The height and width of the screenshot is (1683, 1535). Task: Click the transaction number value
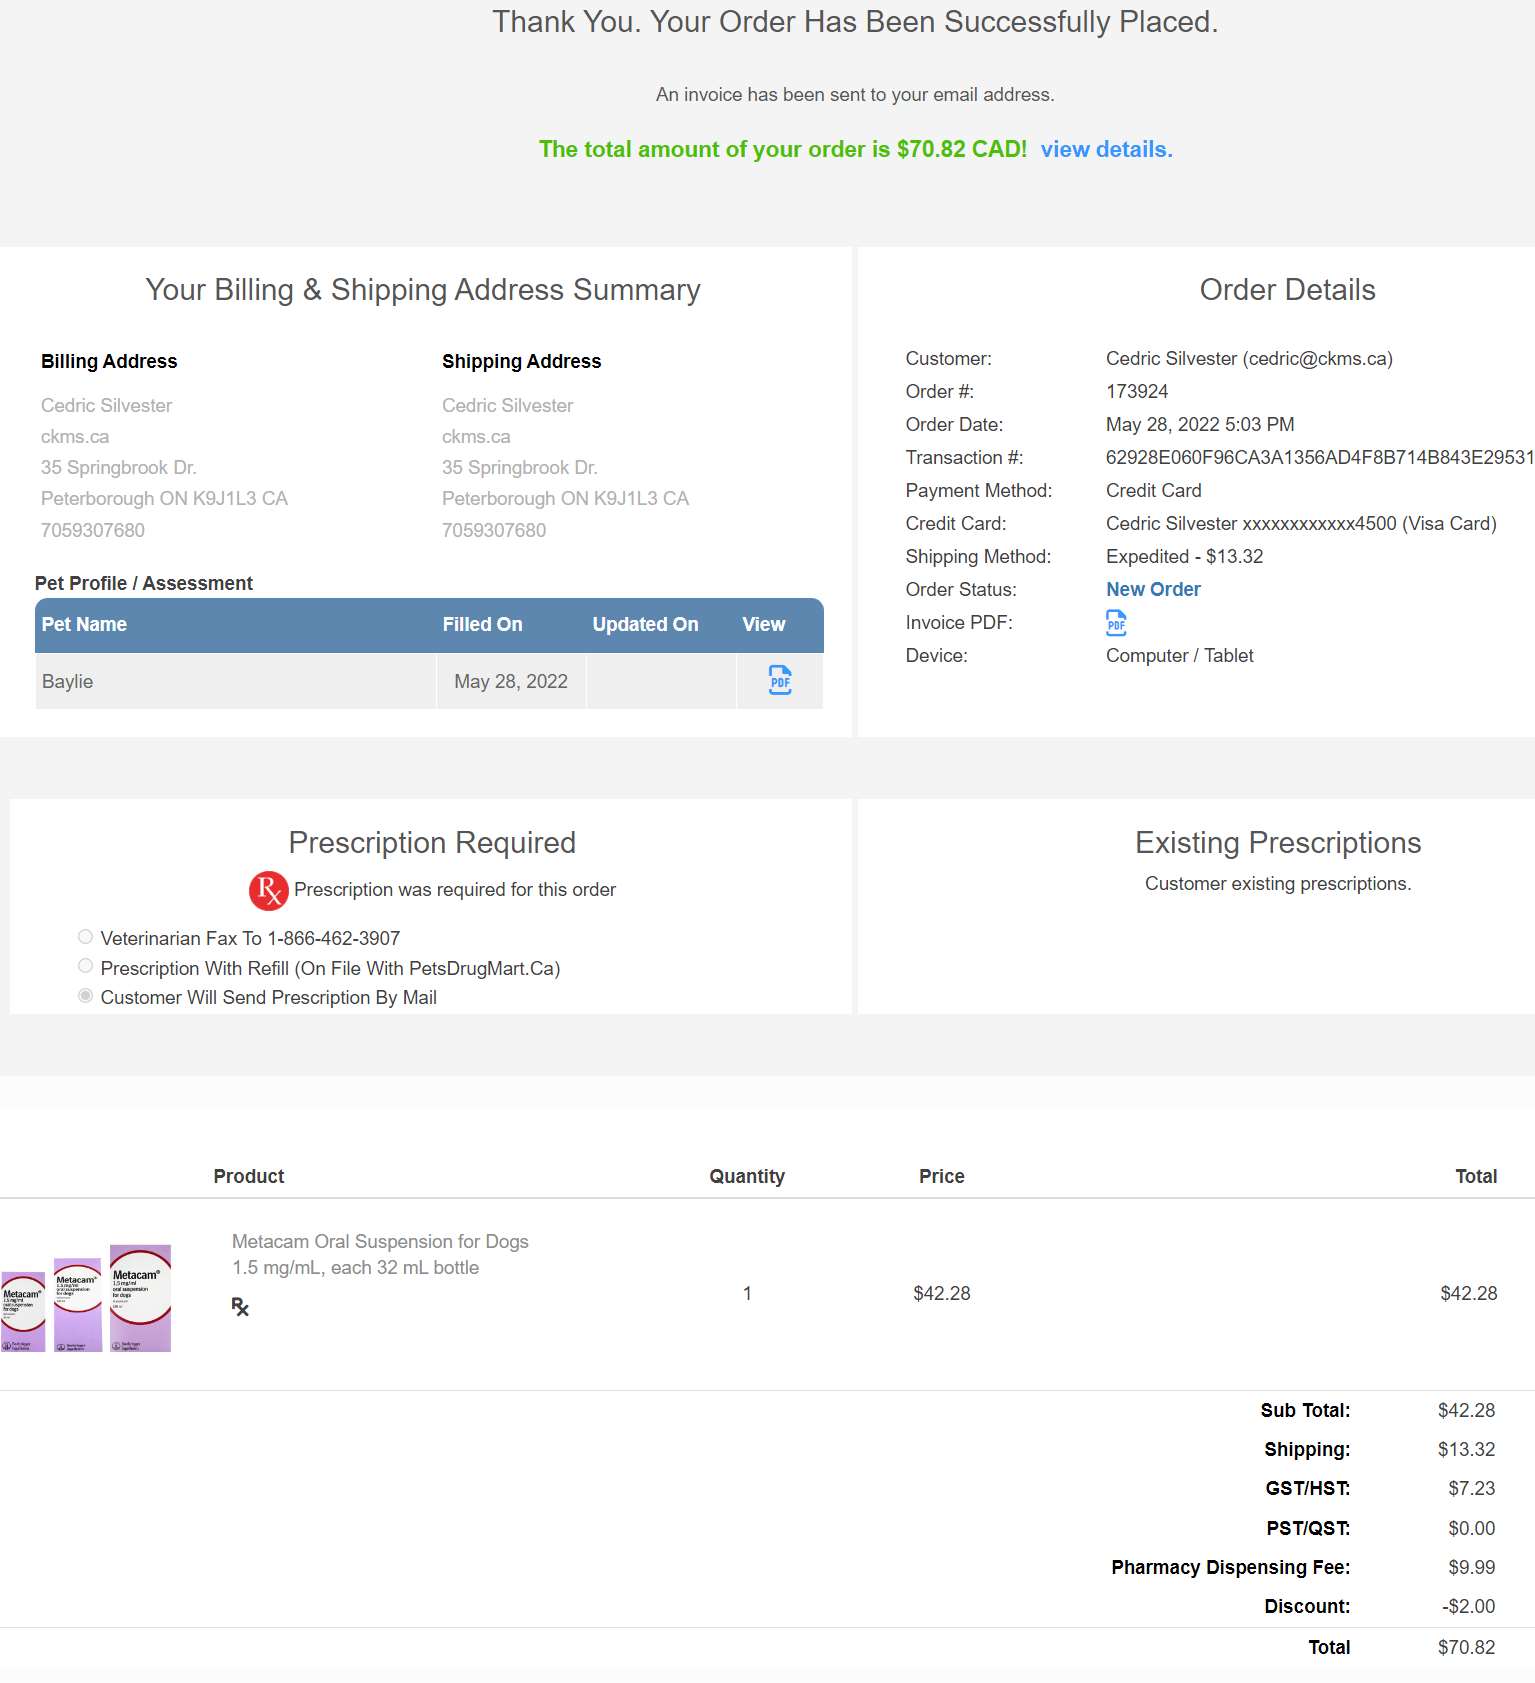point(1318,458)
